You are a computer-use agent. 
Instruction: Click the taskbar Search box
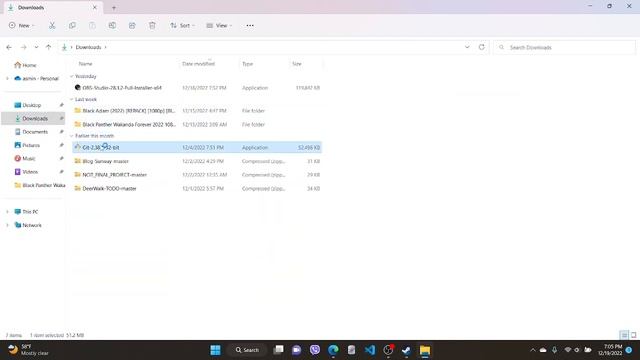(247, 350)
